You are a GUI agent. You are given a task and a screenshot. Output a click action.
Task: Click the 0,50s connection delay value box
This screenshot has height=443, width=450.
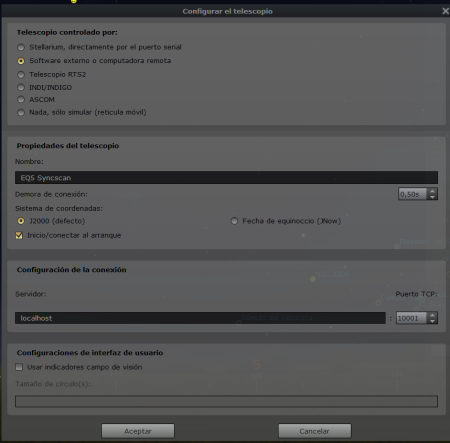click(x=413, y=194)
